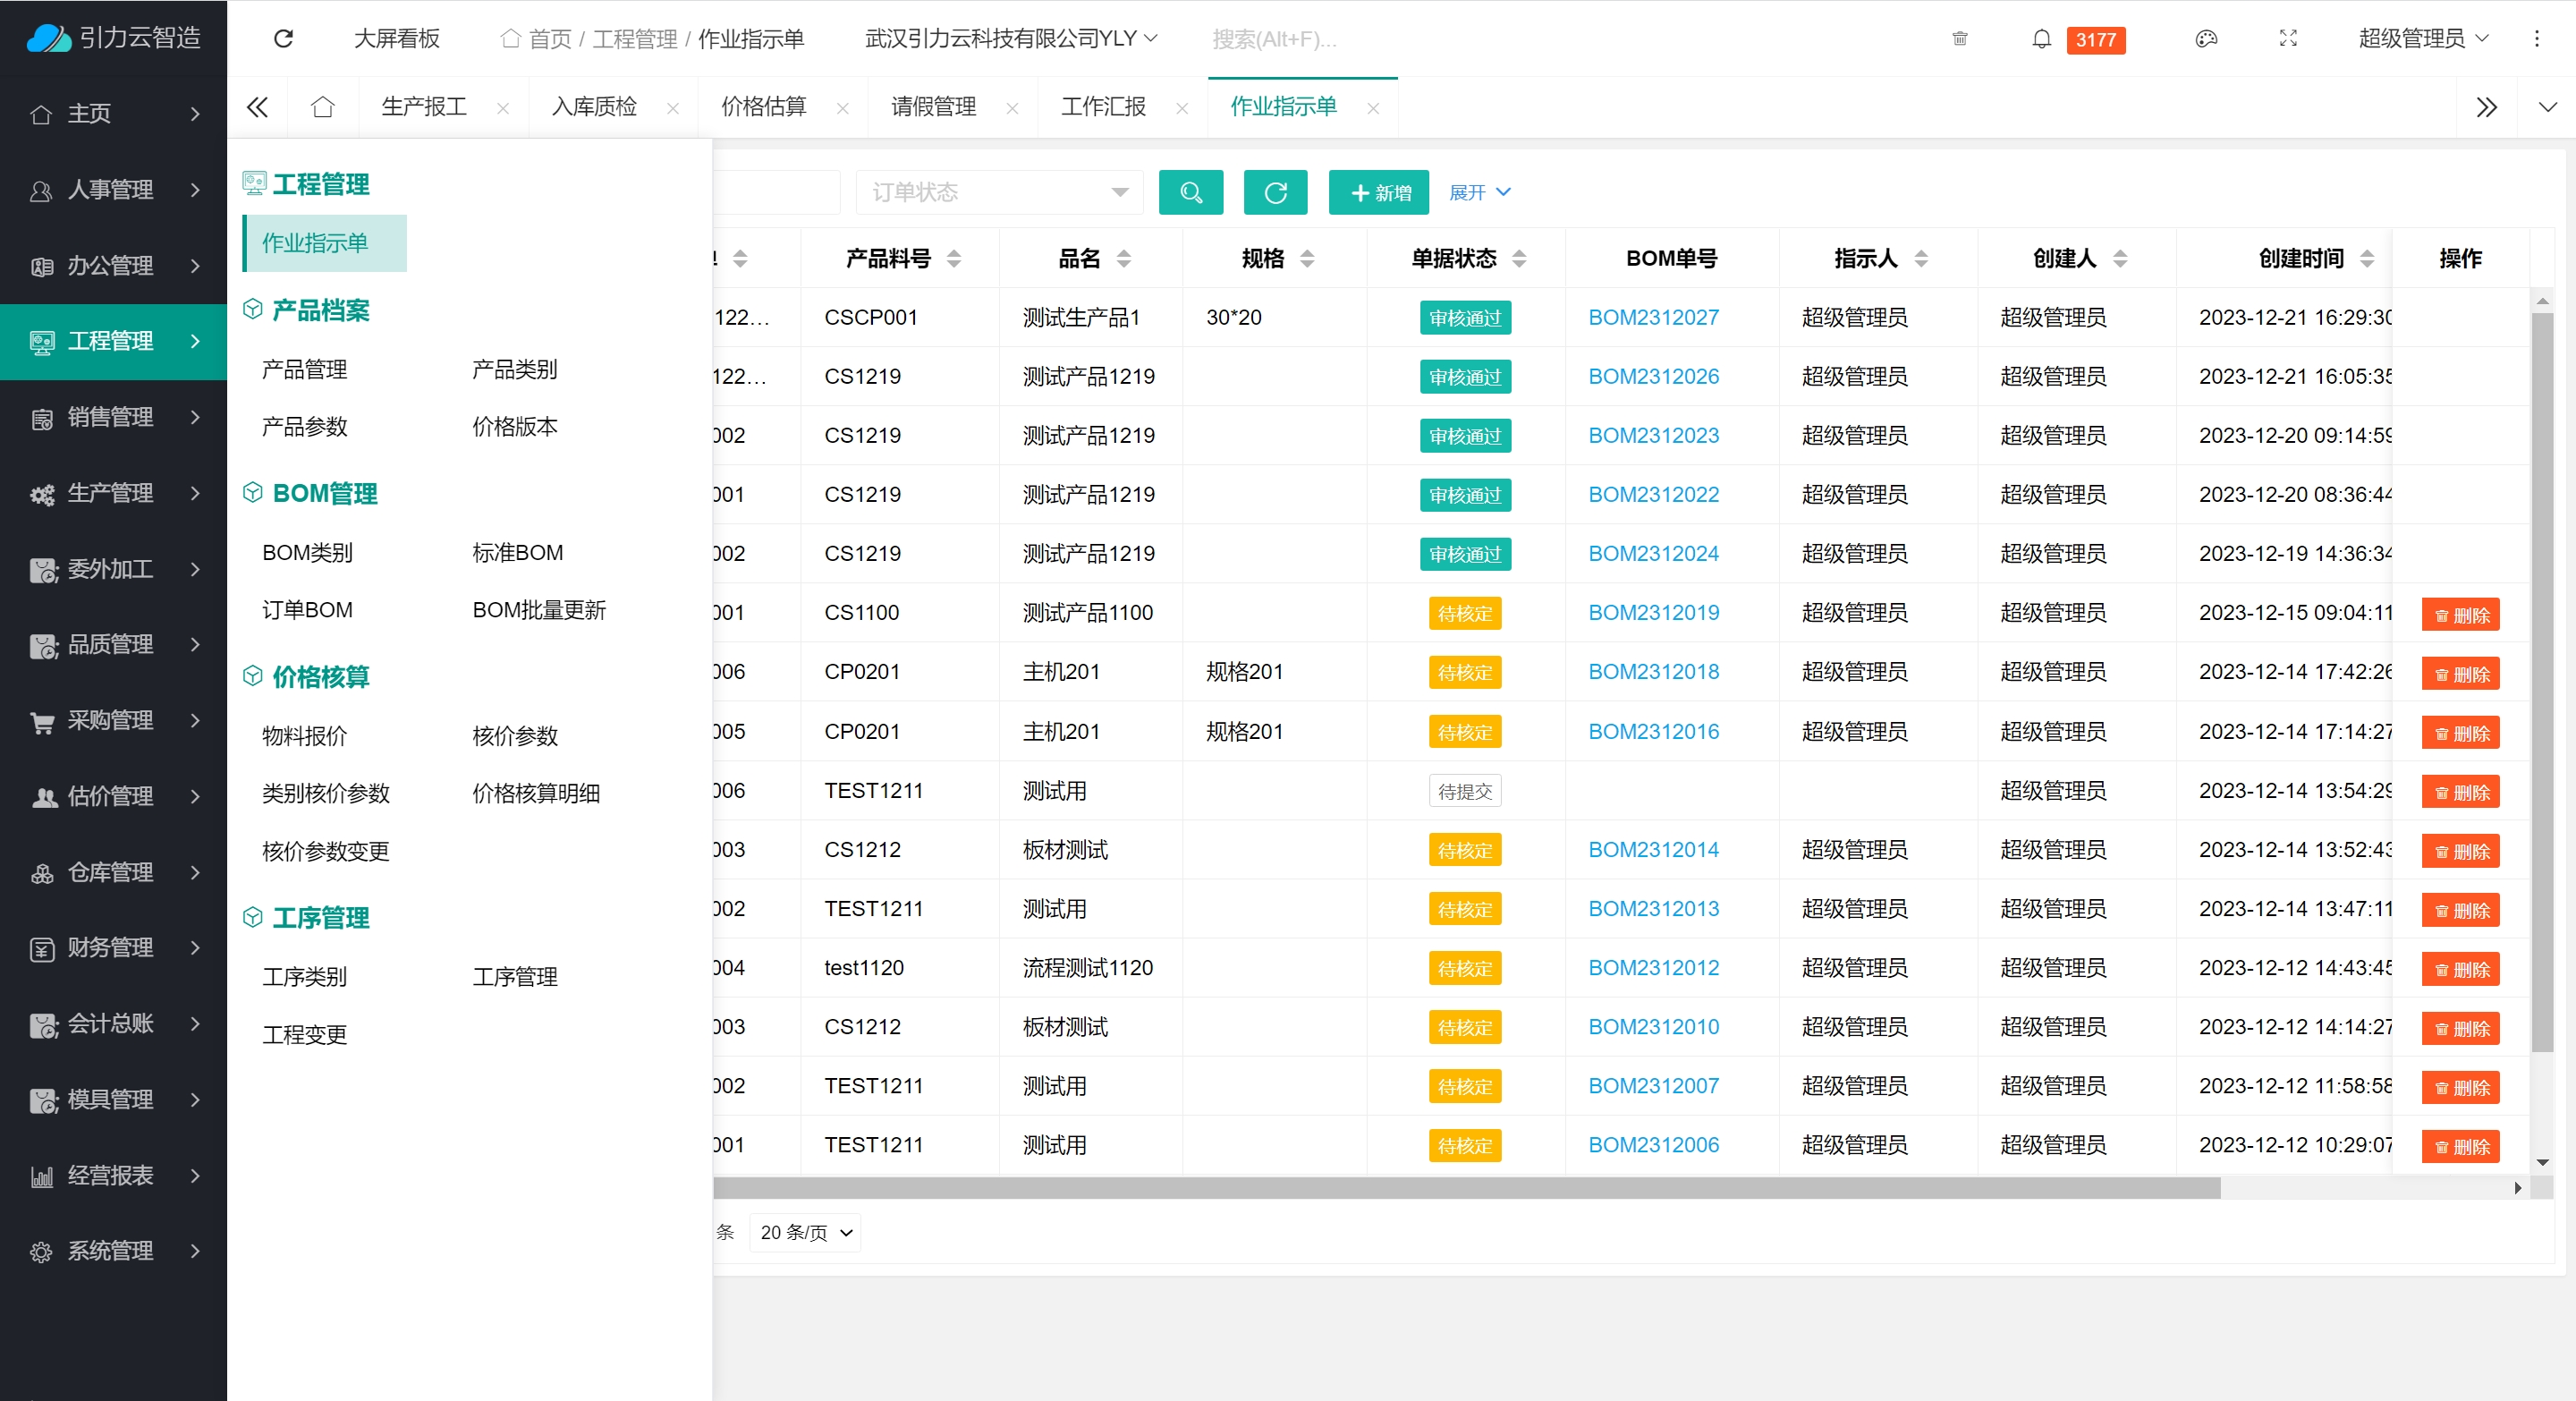The width and height of the screenshot is (2576, 1401).
Task: Click the theme palette icon
Action: click(2206, 39)
